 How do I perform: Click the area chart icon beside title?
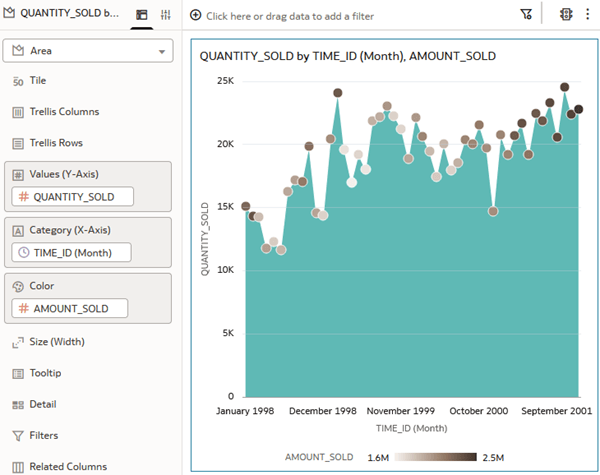(x=9, y=13)
